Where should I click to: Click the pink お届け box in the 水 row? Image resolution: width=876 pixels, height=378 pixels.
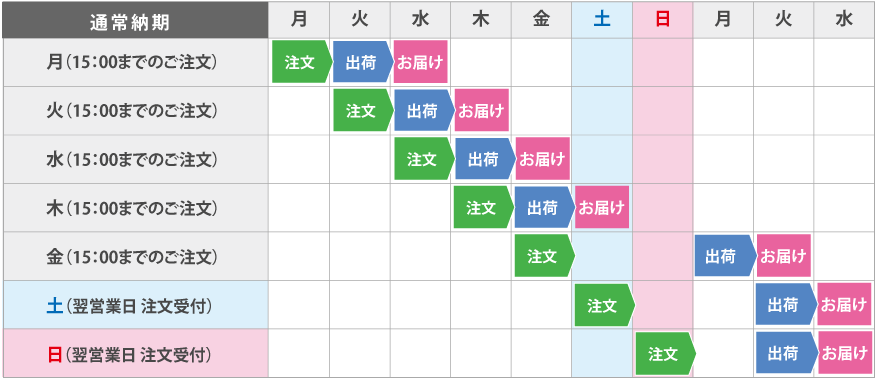pos(542,159)
